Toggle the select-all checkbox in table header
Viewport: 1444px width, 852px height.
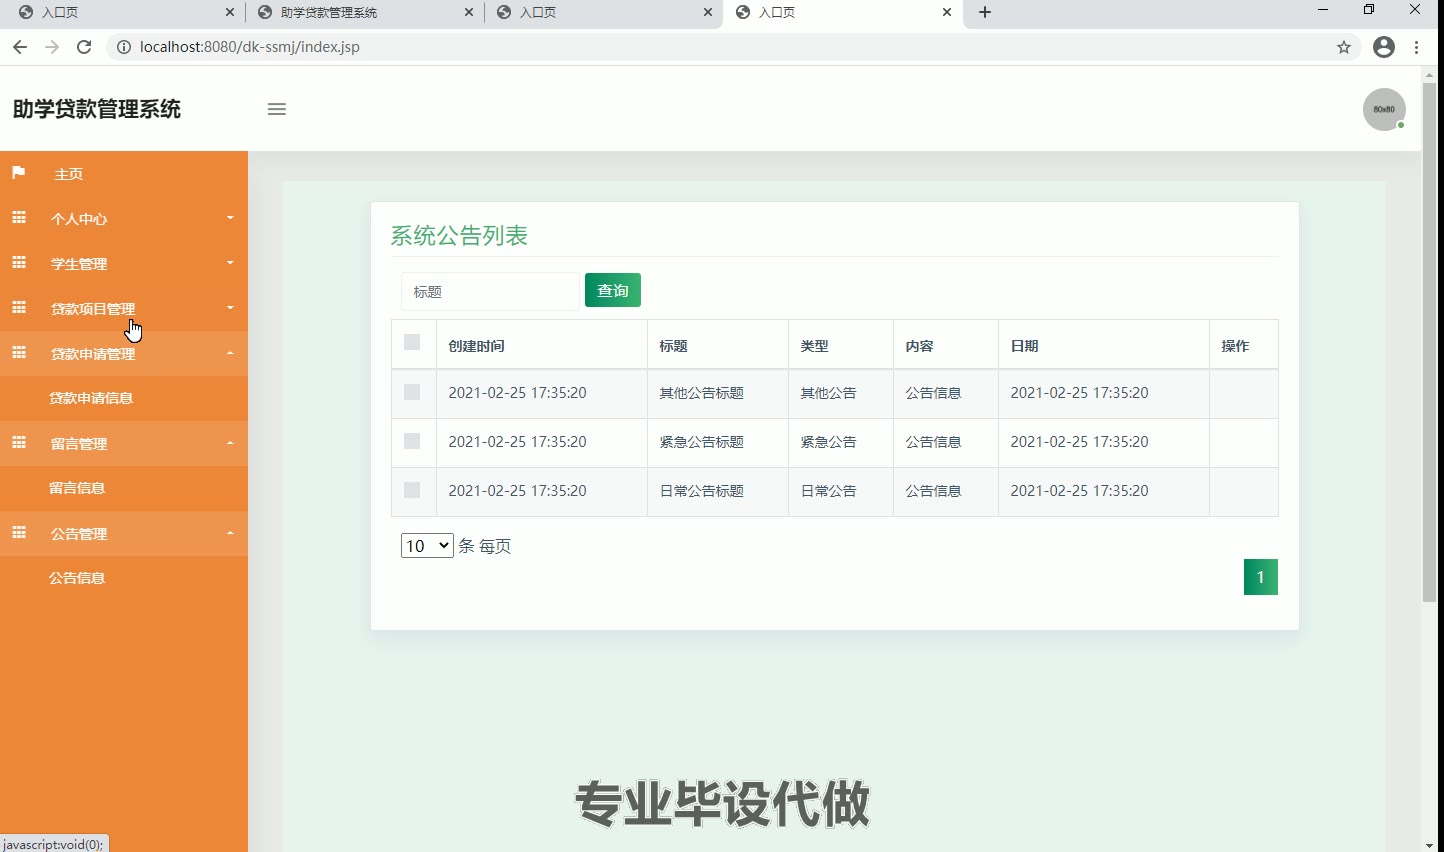412,343
